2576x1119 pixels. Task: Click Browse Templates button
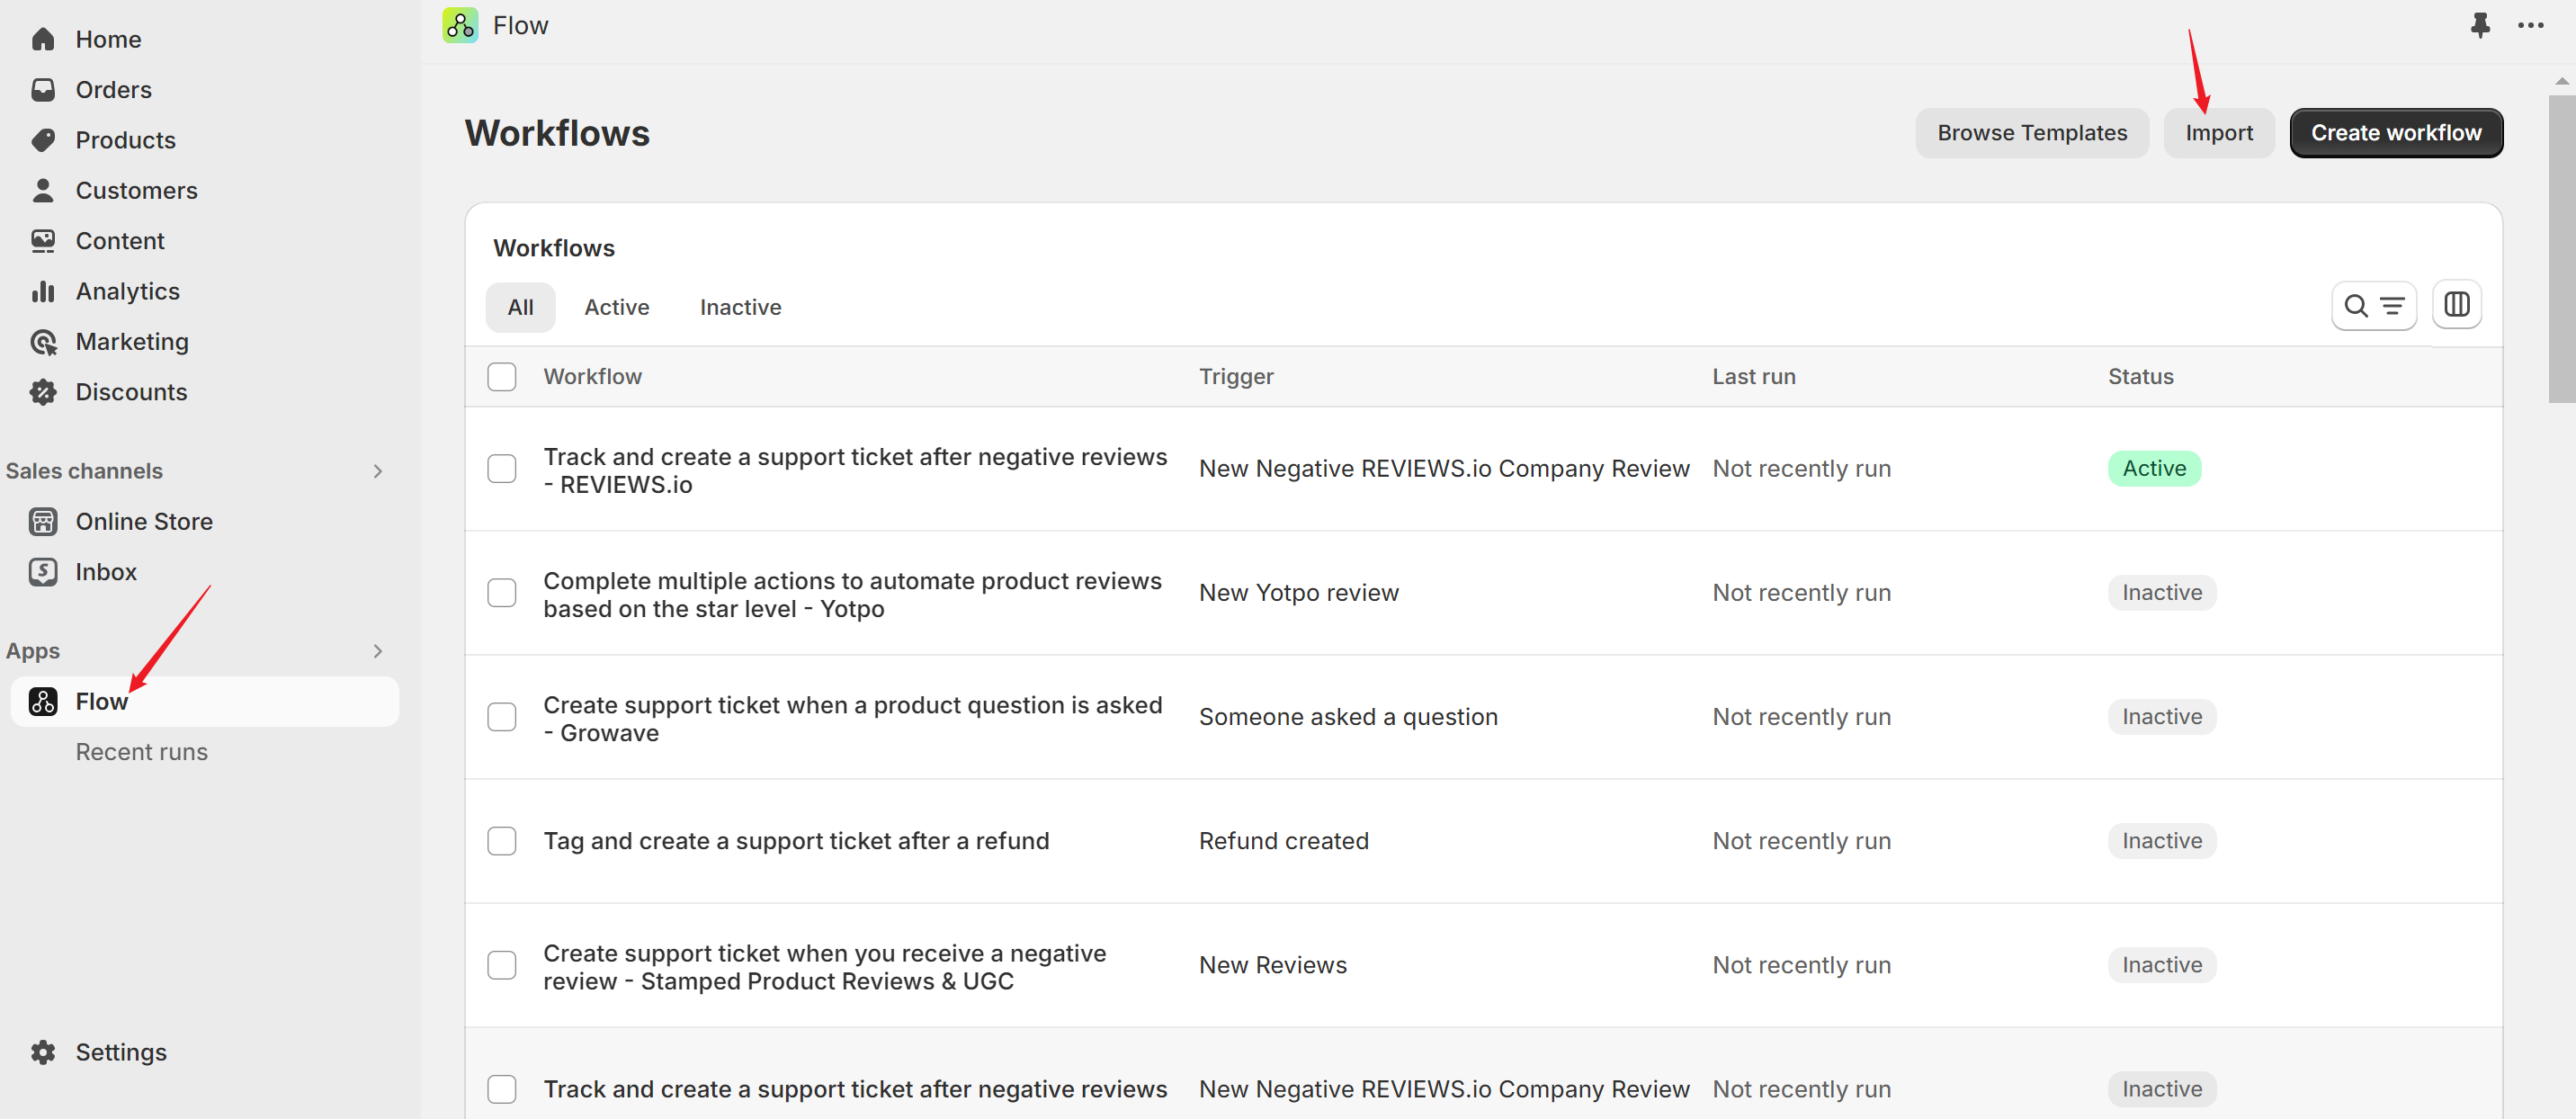click(2031, 133)
